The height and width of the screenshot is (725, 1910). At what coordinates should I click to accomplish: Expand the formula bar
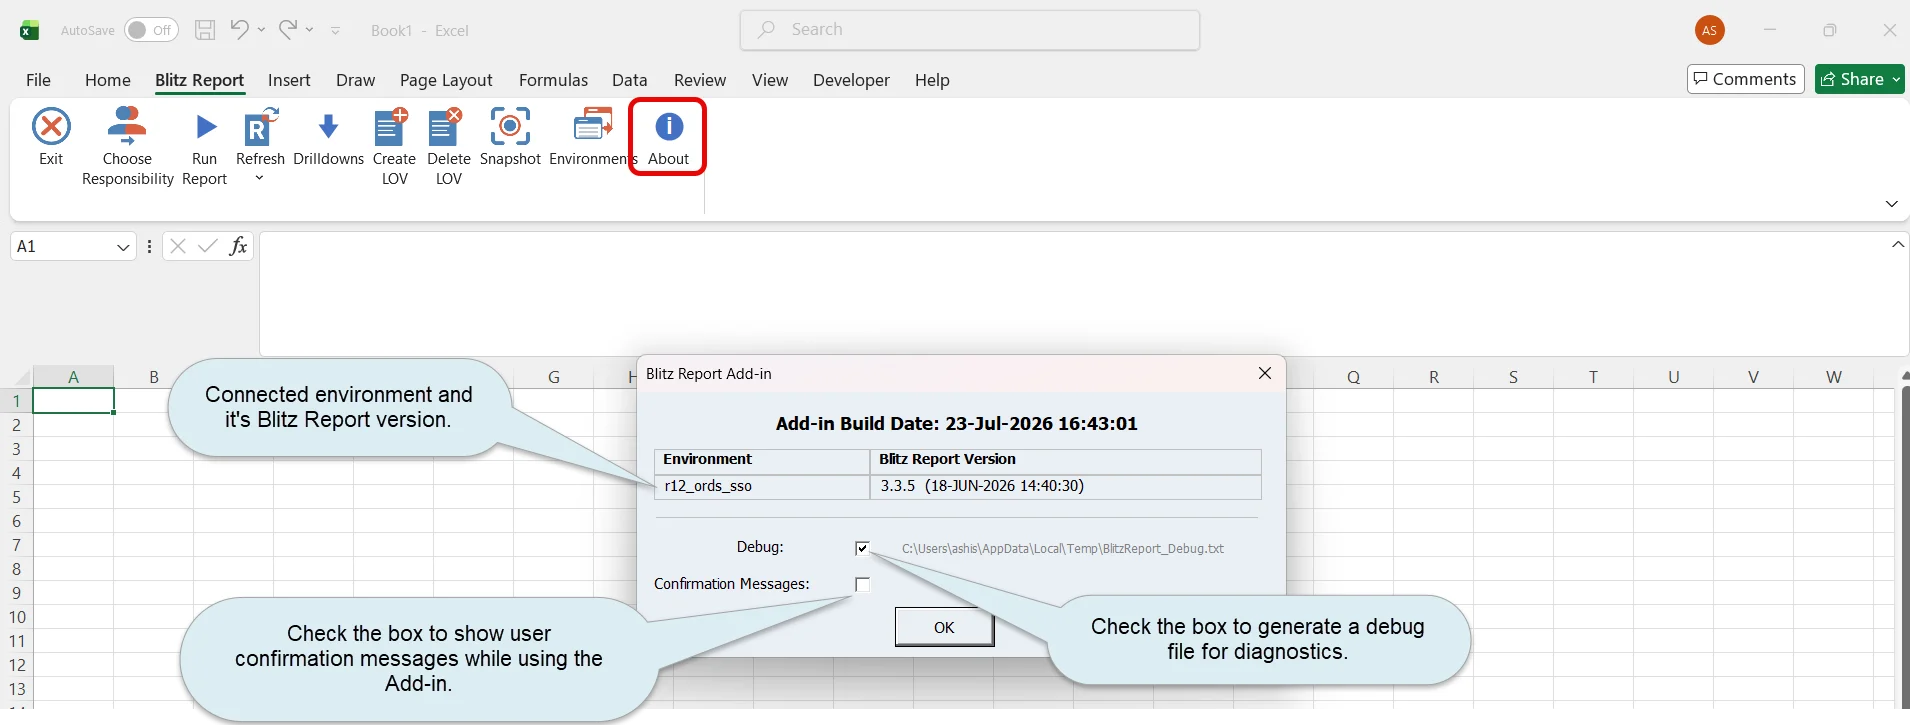click(x=1898, y=245)
